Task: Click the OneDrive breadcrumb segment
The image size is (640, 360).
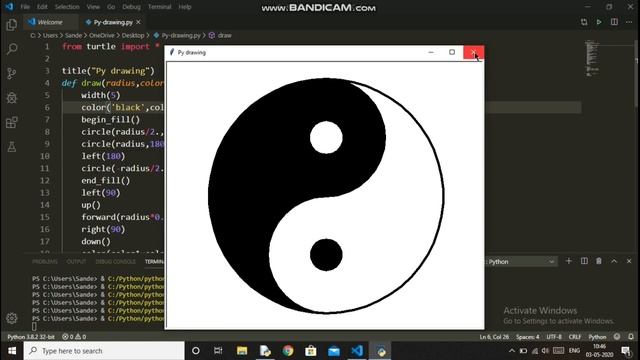Action: [102, 36]
